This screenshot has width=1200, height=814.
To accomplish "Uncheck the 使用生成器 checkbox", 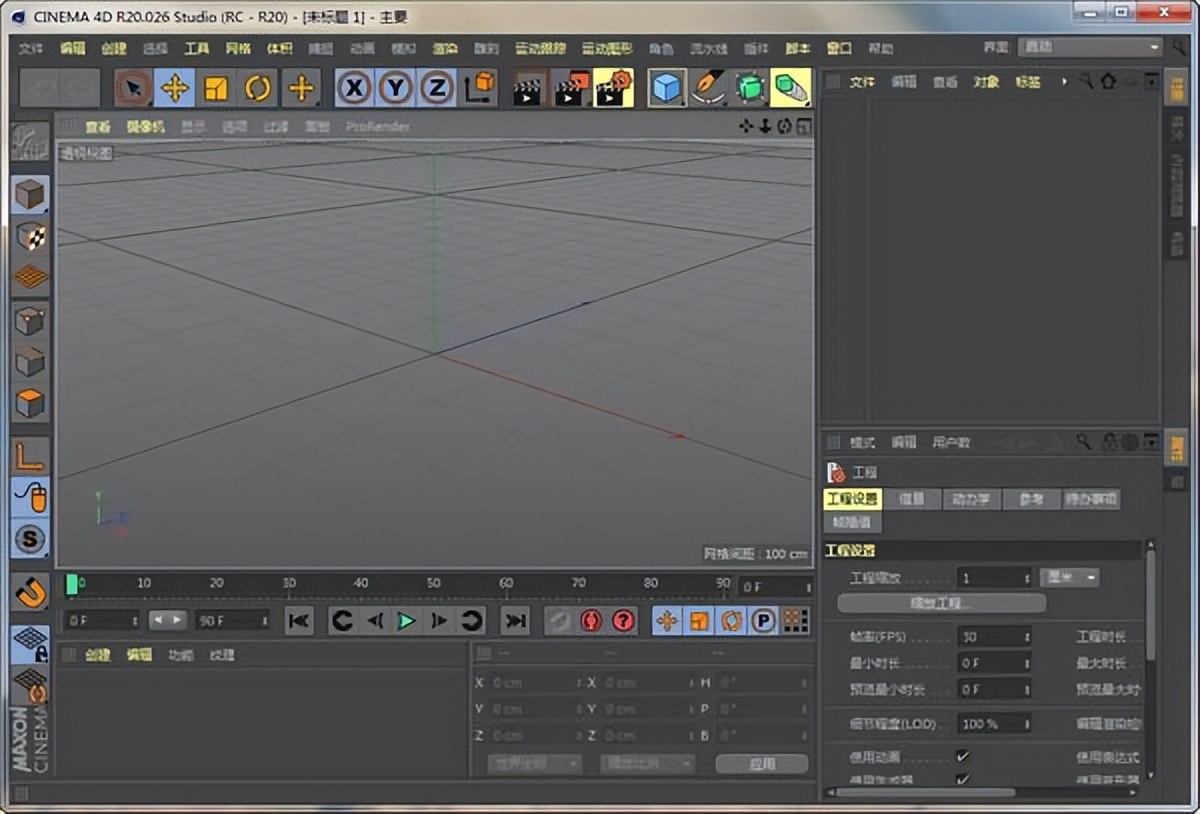I will [x=962, y=777].
